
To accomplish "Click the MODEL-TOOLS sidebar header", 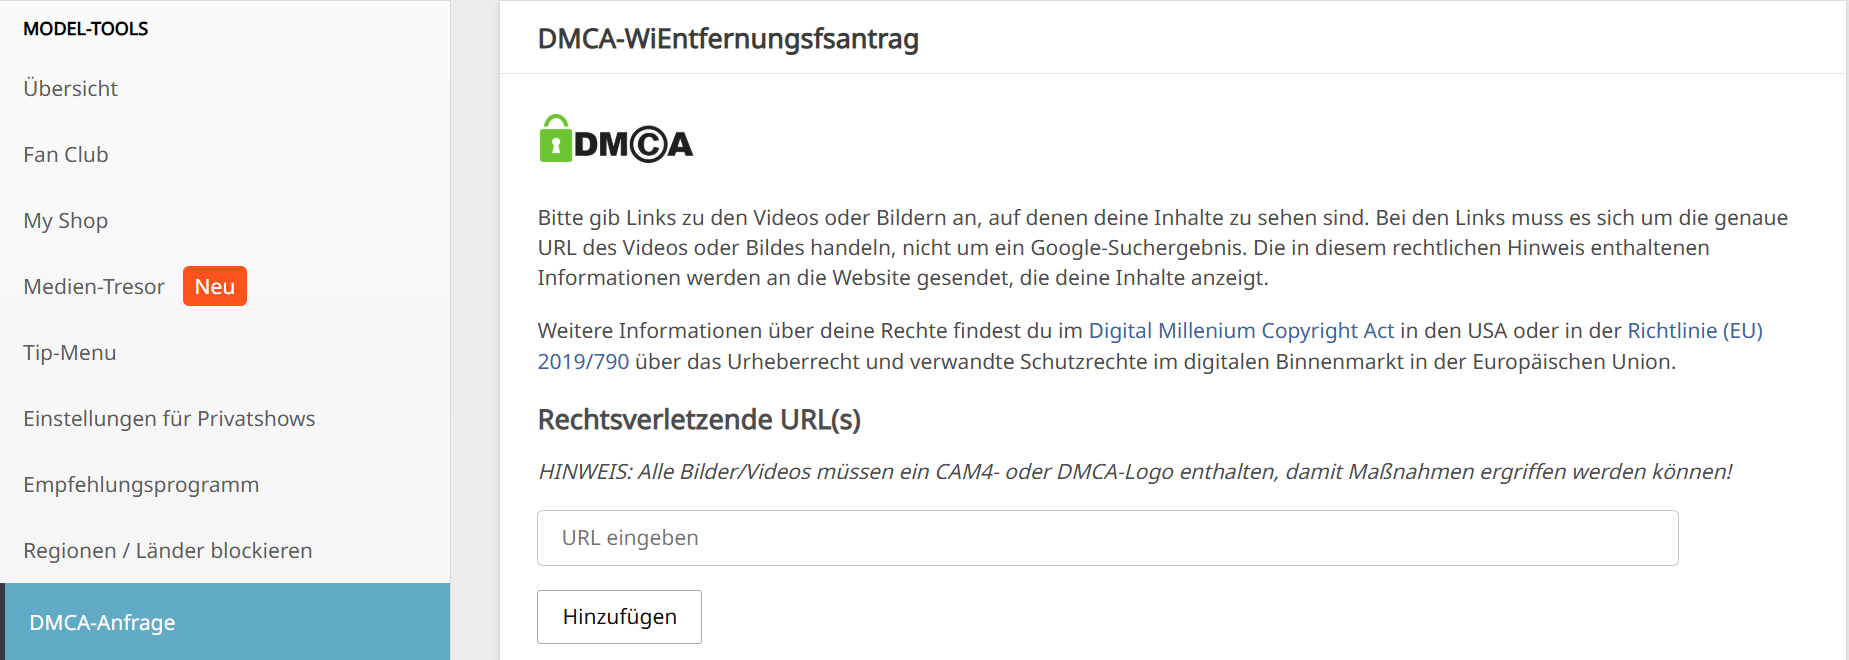I will click(x=86, y=29).
